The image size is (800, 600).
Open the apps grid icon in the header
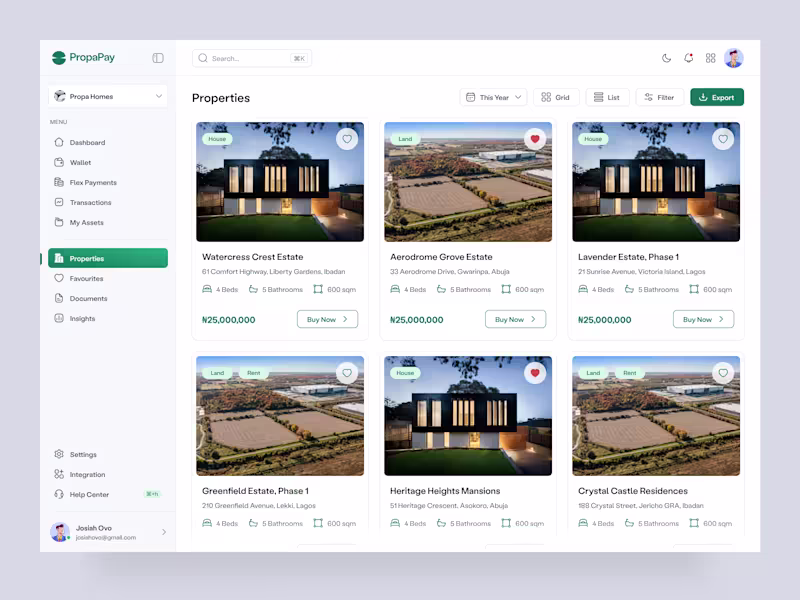click(x=710, y=58)
